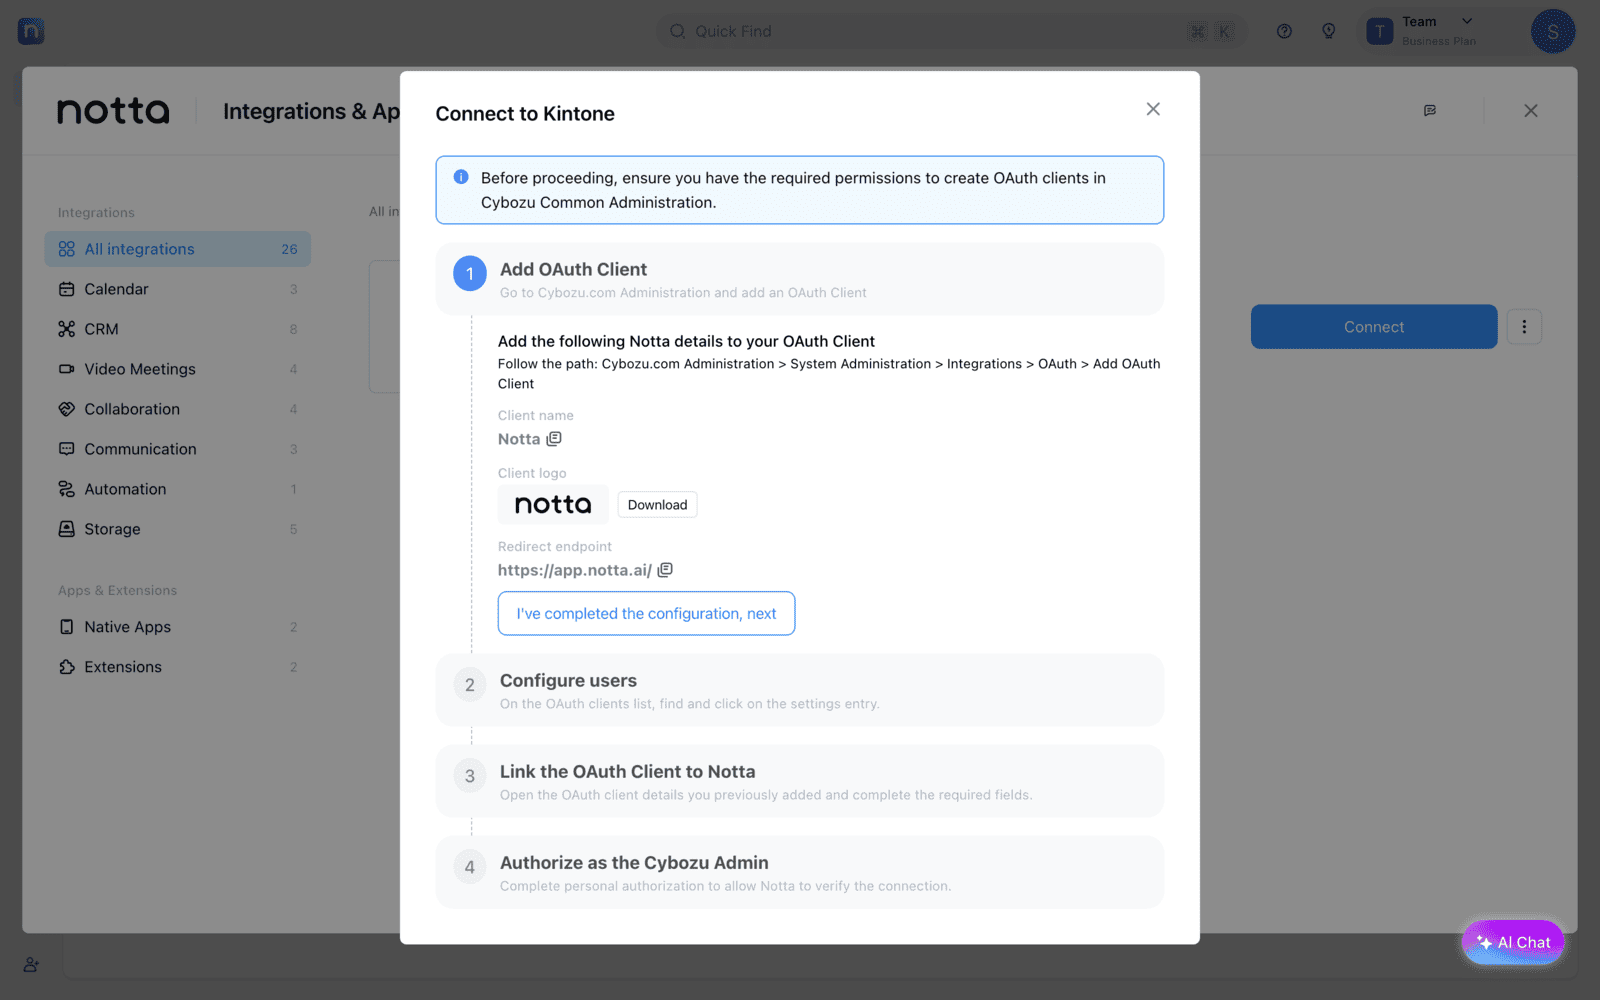Open the AI Chat assistant
This screenshot has width=1600, height=1000.
pyautogui.click(x=1513, y=942)
